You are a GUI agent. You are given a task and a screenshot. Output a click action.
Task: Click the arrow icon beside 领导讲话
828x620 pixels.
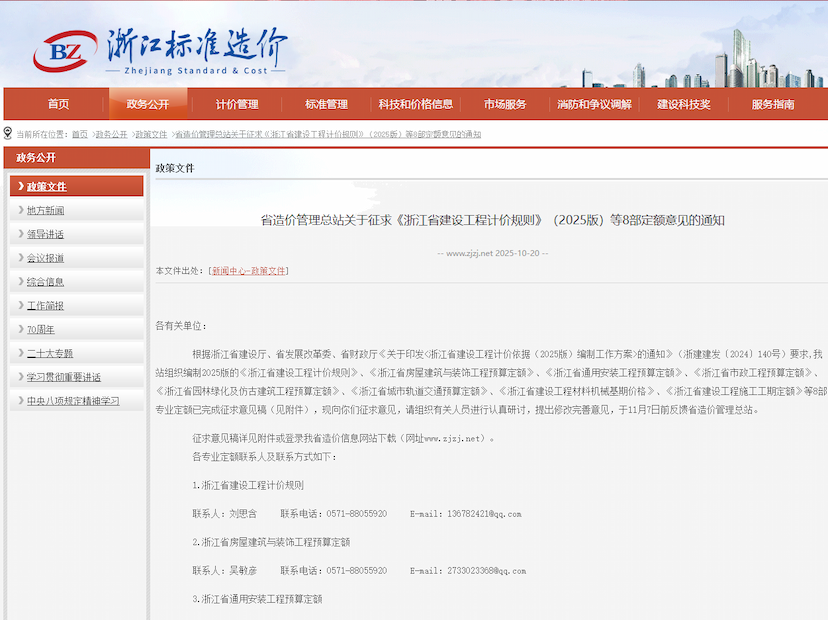click(x=20, y=234)
